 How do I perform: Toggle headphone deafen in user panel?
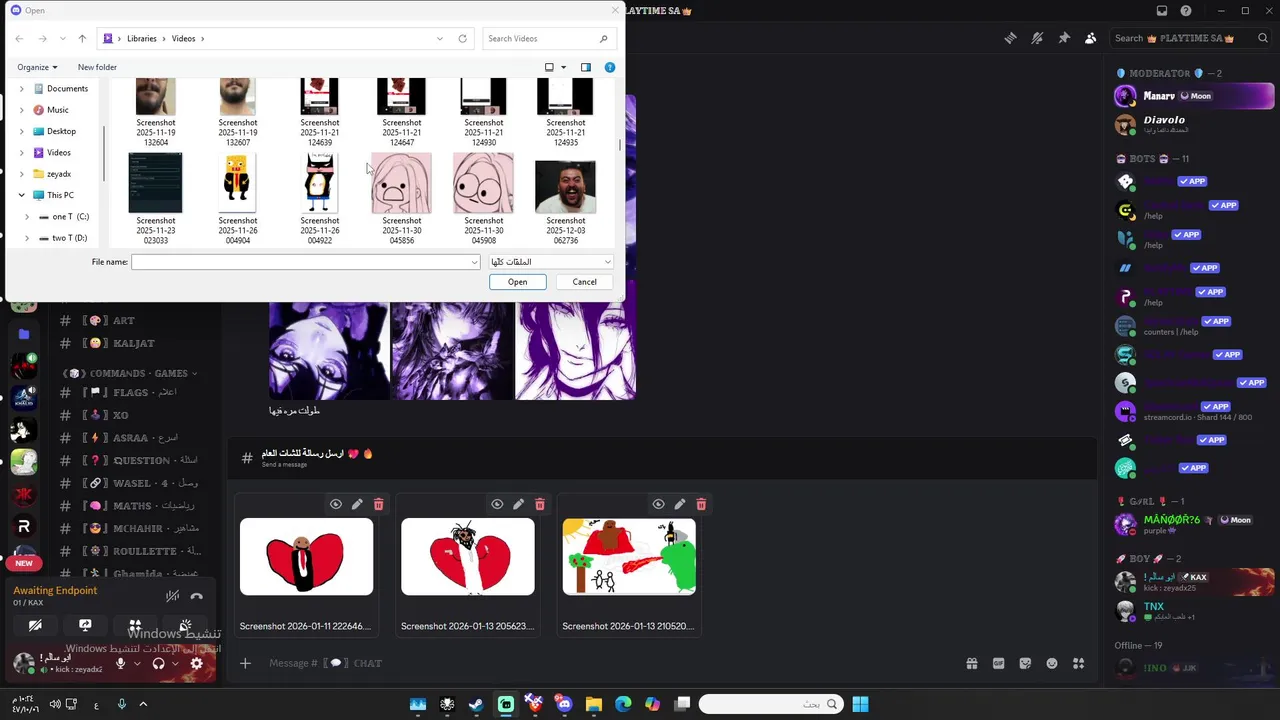tap(158, 663)
